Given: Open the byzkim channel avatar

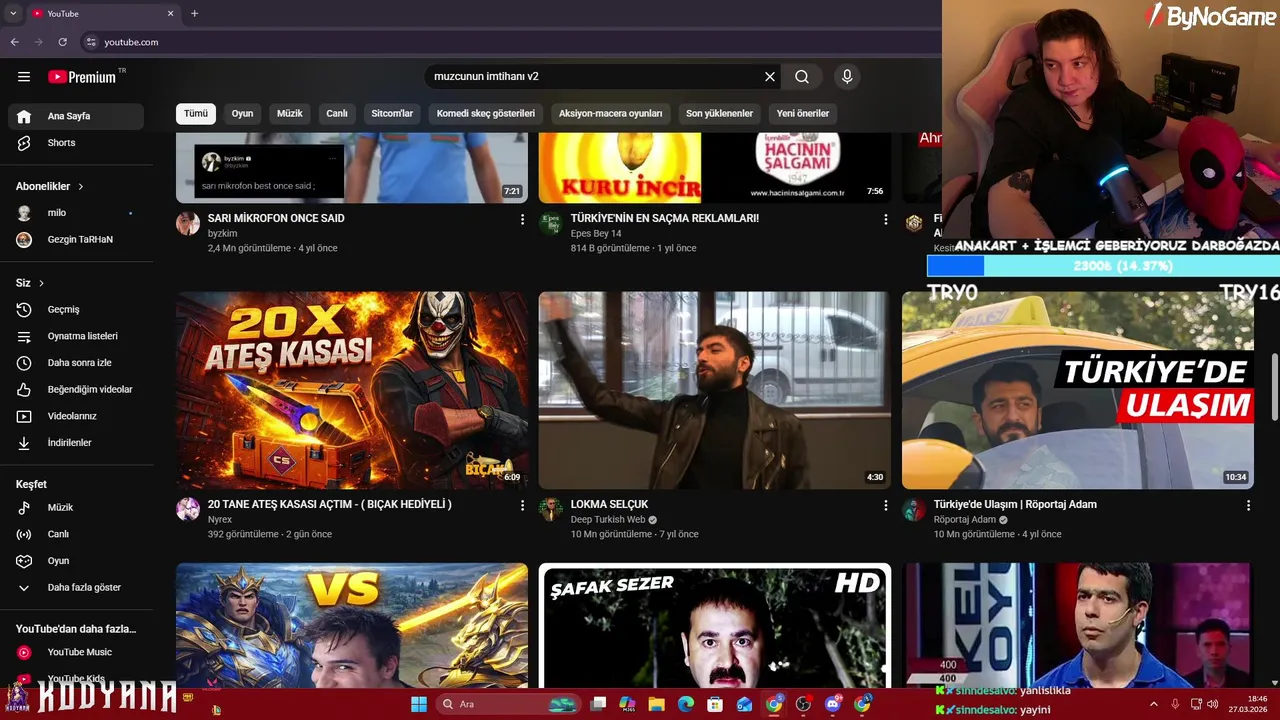Looking at the screenshot, I should [188, 224].
